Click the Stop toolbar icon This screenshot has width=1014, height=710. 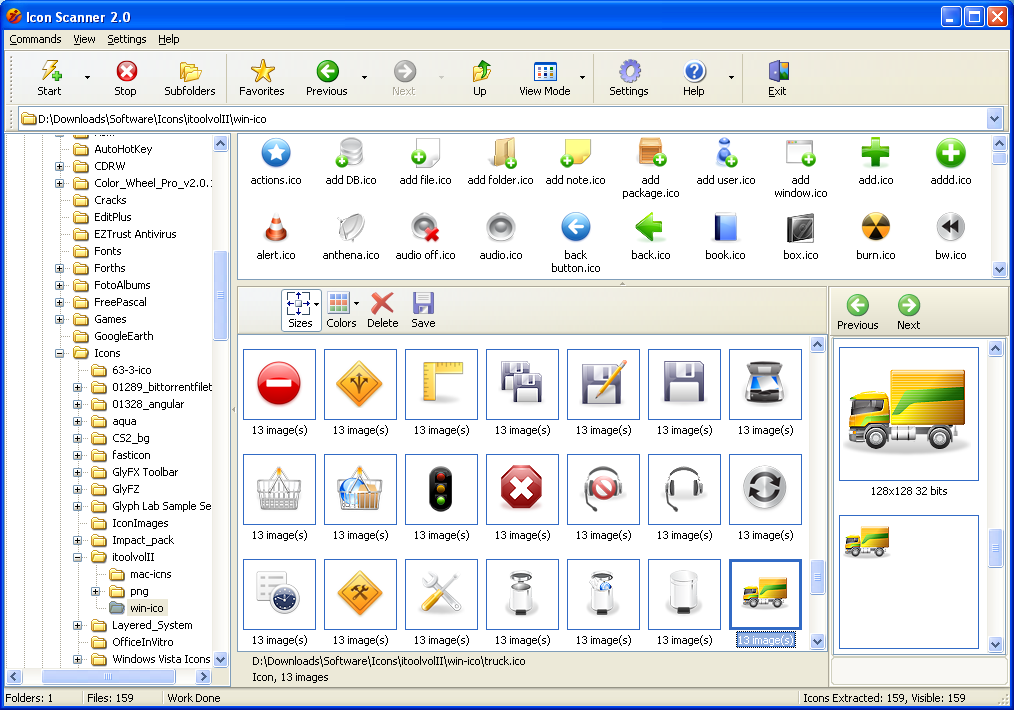(126, 73)
